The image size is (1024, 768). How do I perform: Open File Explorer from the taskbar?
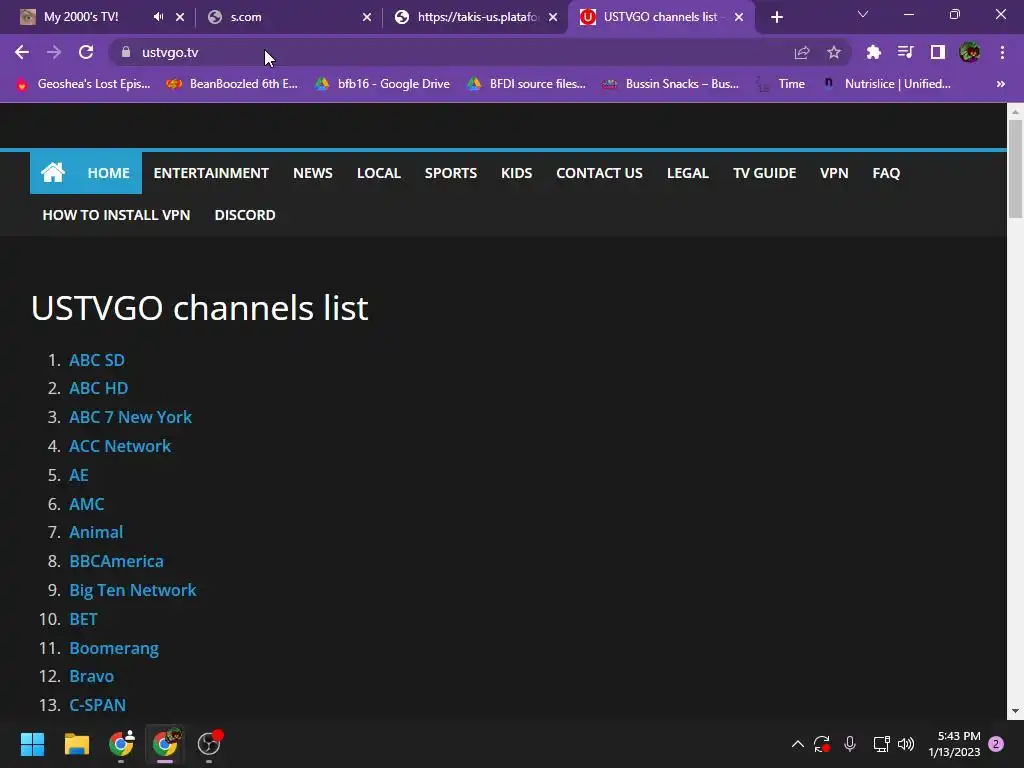pyautogui.click(x=76, y=744)
